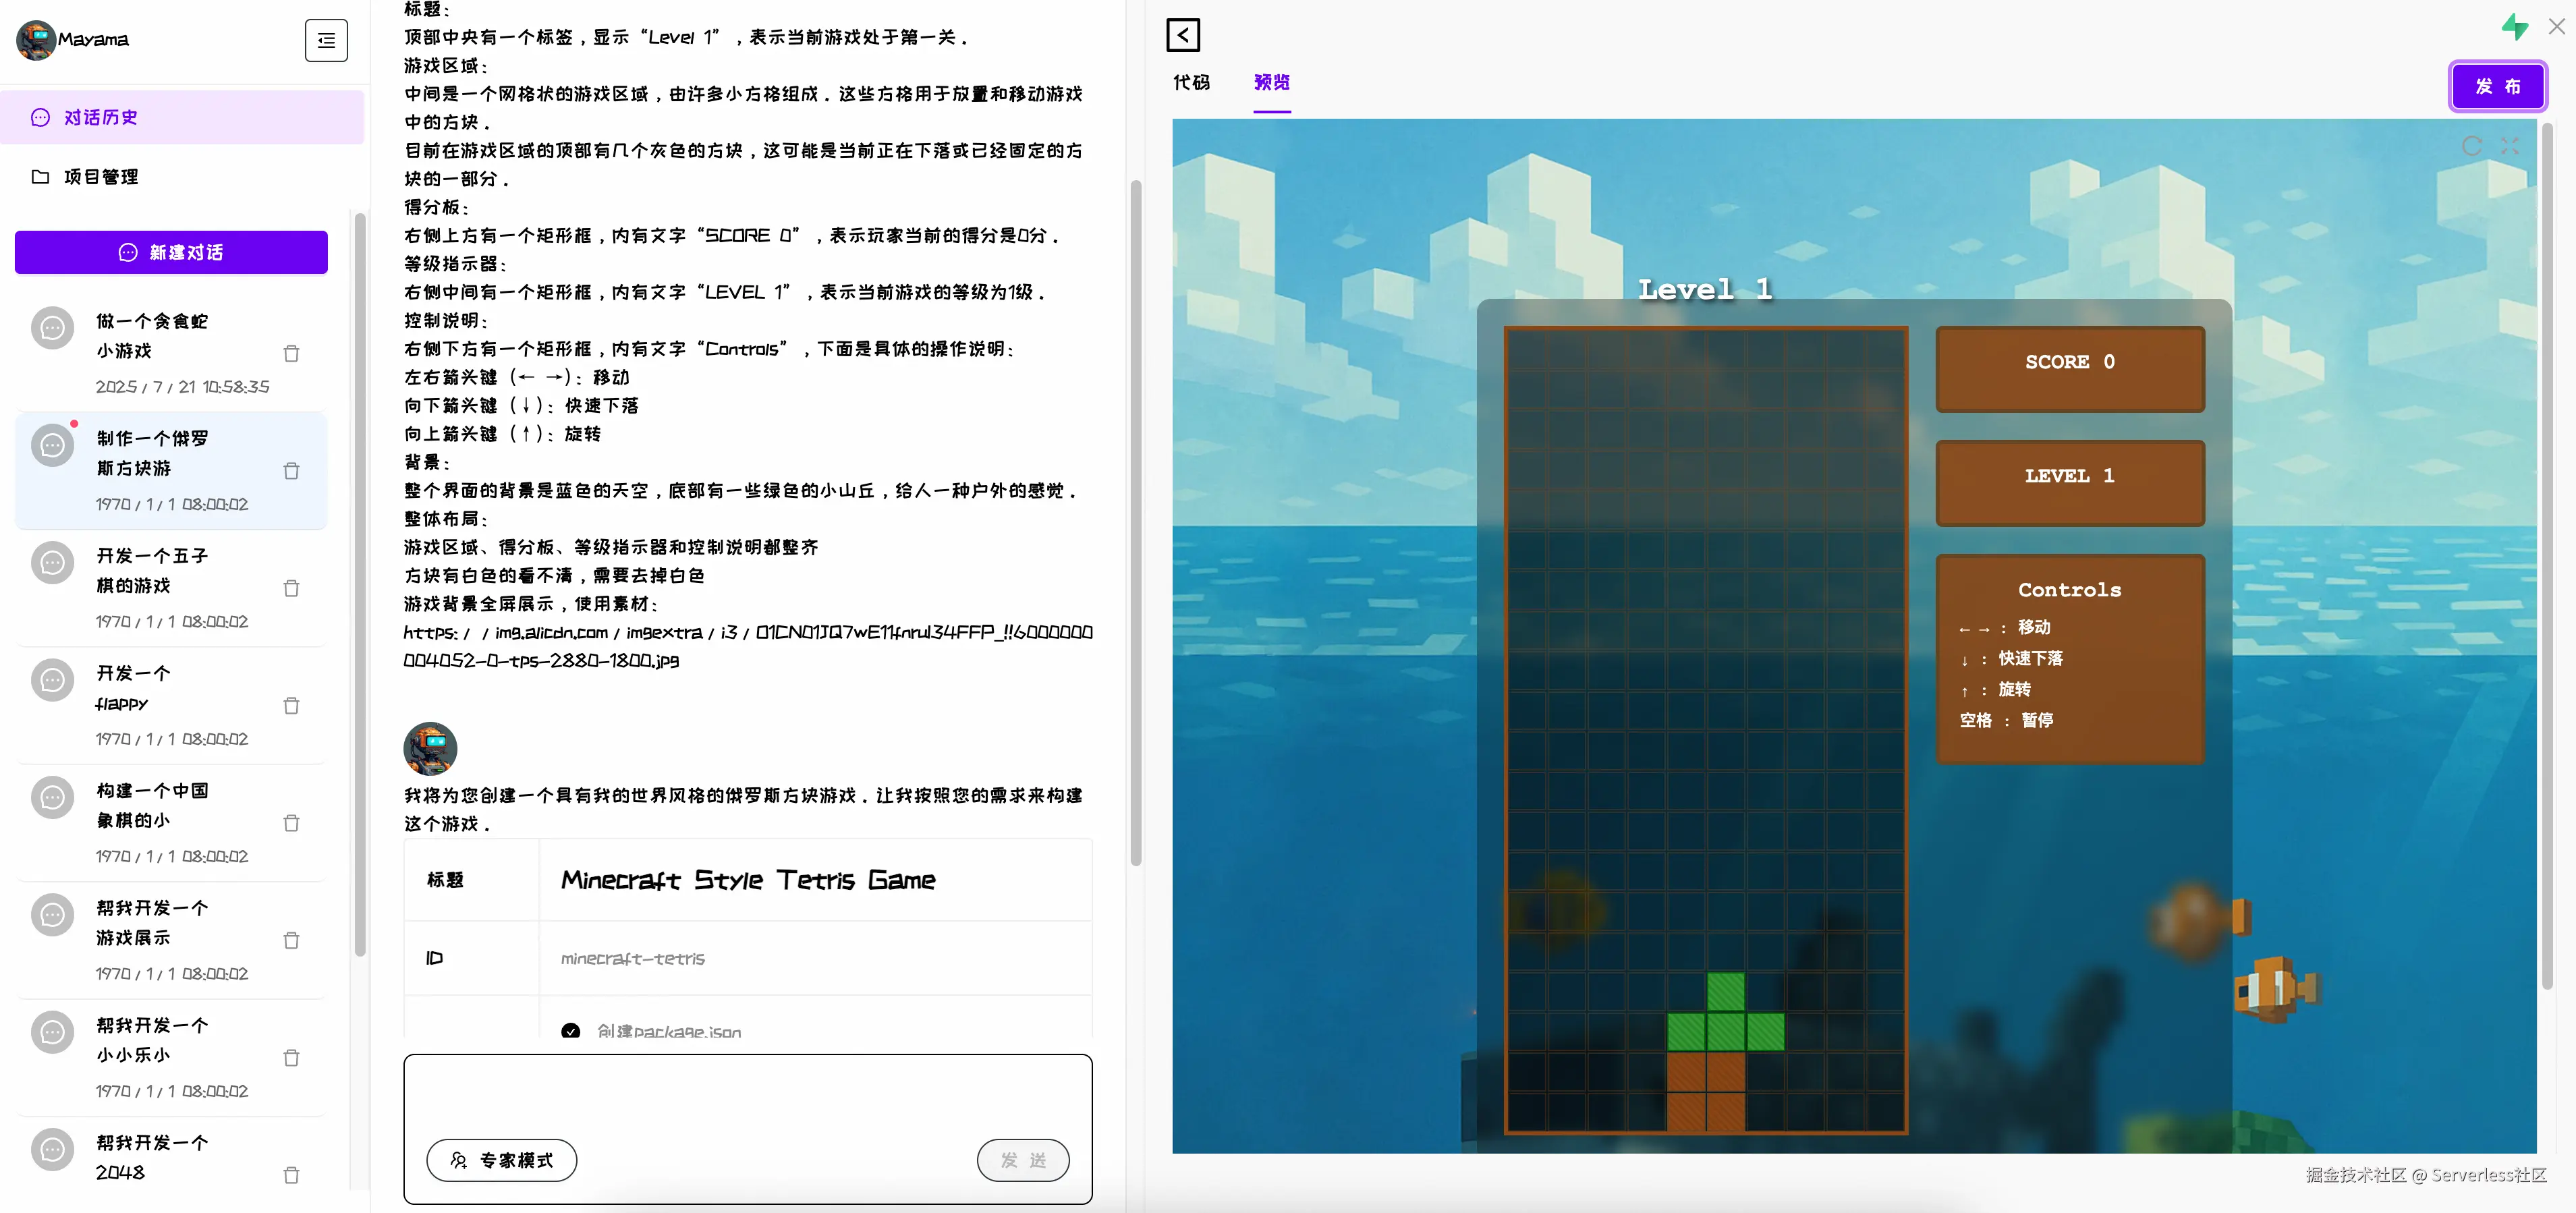Click the green lightning bolt Supabase icon

pyautogui.click(x=2514, y=27)
